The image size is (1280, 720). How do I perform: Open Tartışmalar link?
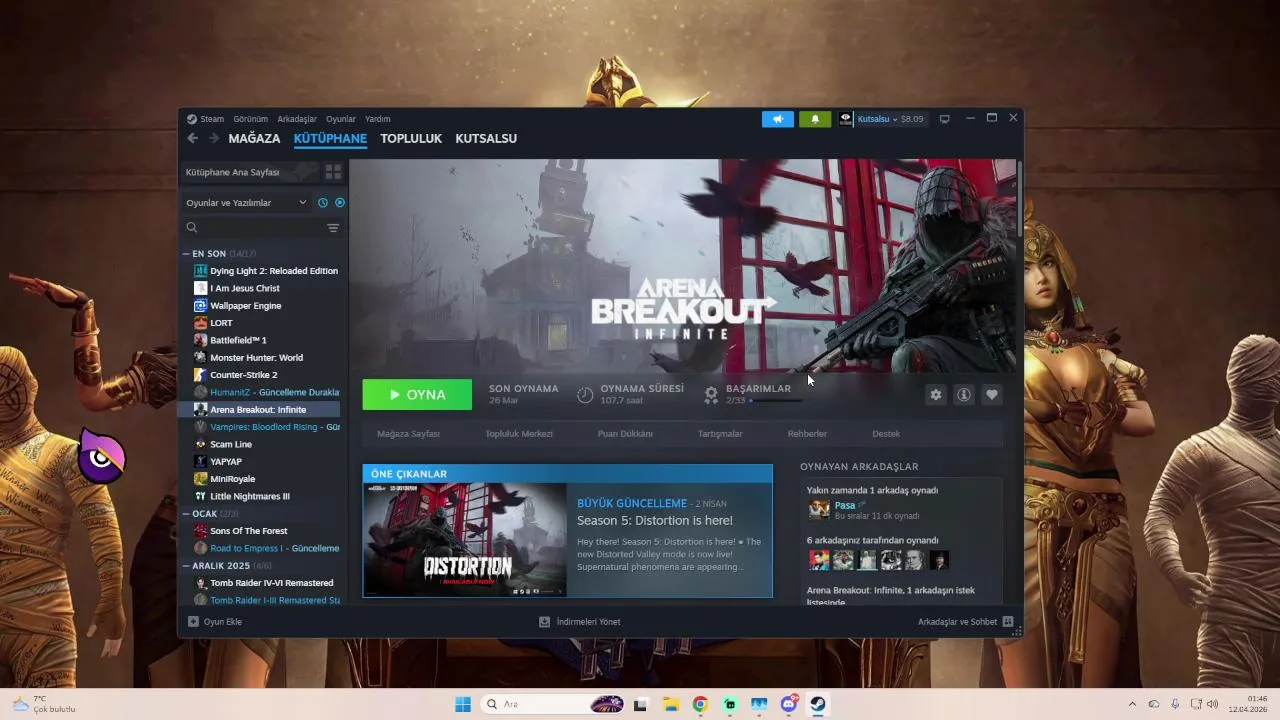pyautogui.click(x=720, y=434)
